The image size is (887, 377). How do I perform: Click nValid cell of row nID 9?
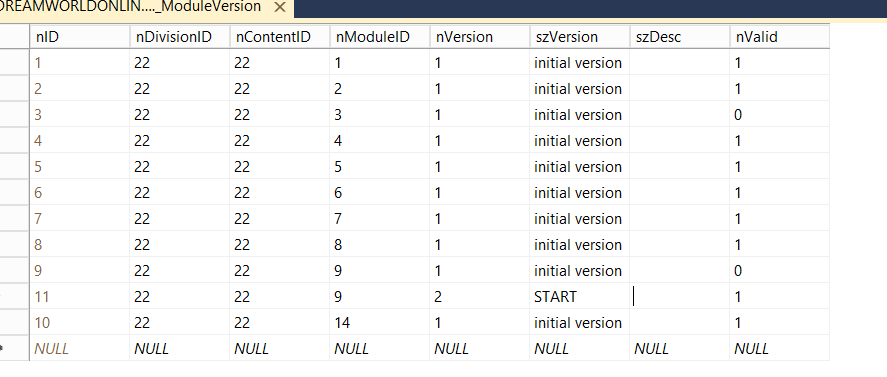pos(780,271)
